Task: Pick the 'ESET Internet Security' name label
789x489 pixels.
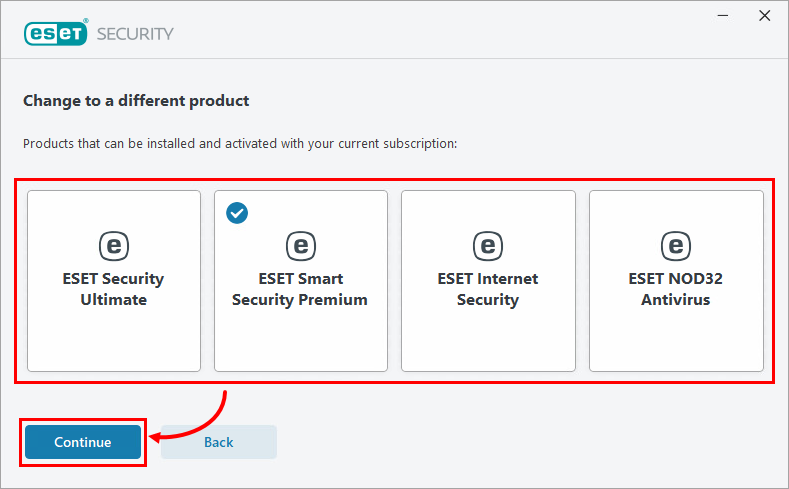Action: point(487,289)
